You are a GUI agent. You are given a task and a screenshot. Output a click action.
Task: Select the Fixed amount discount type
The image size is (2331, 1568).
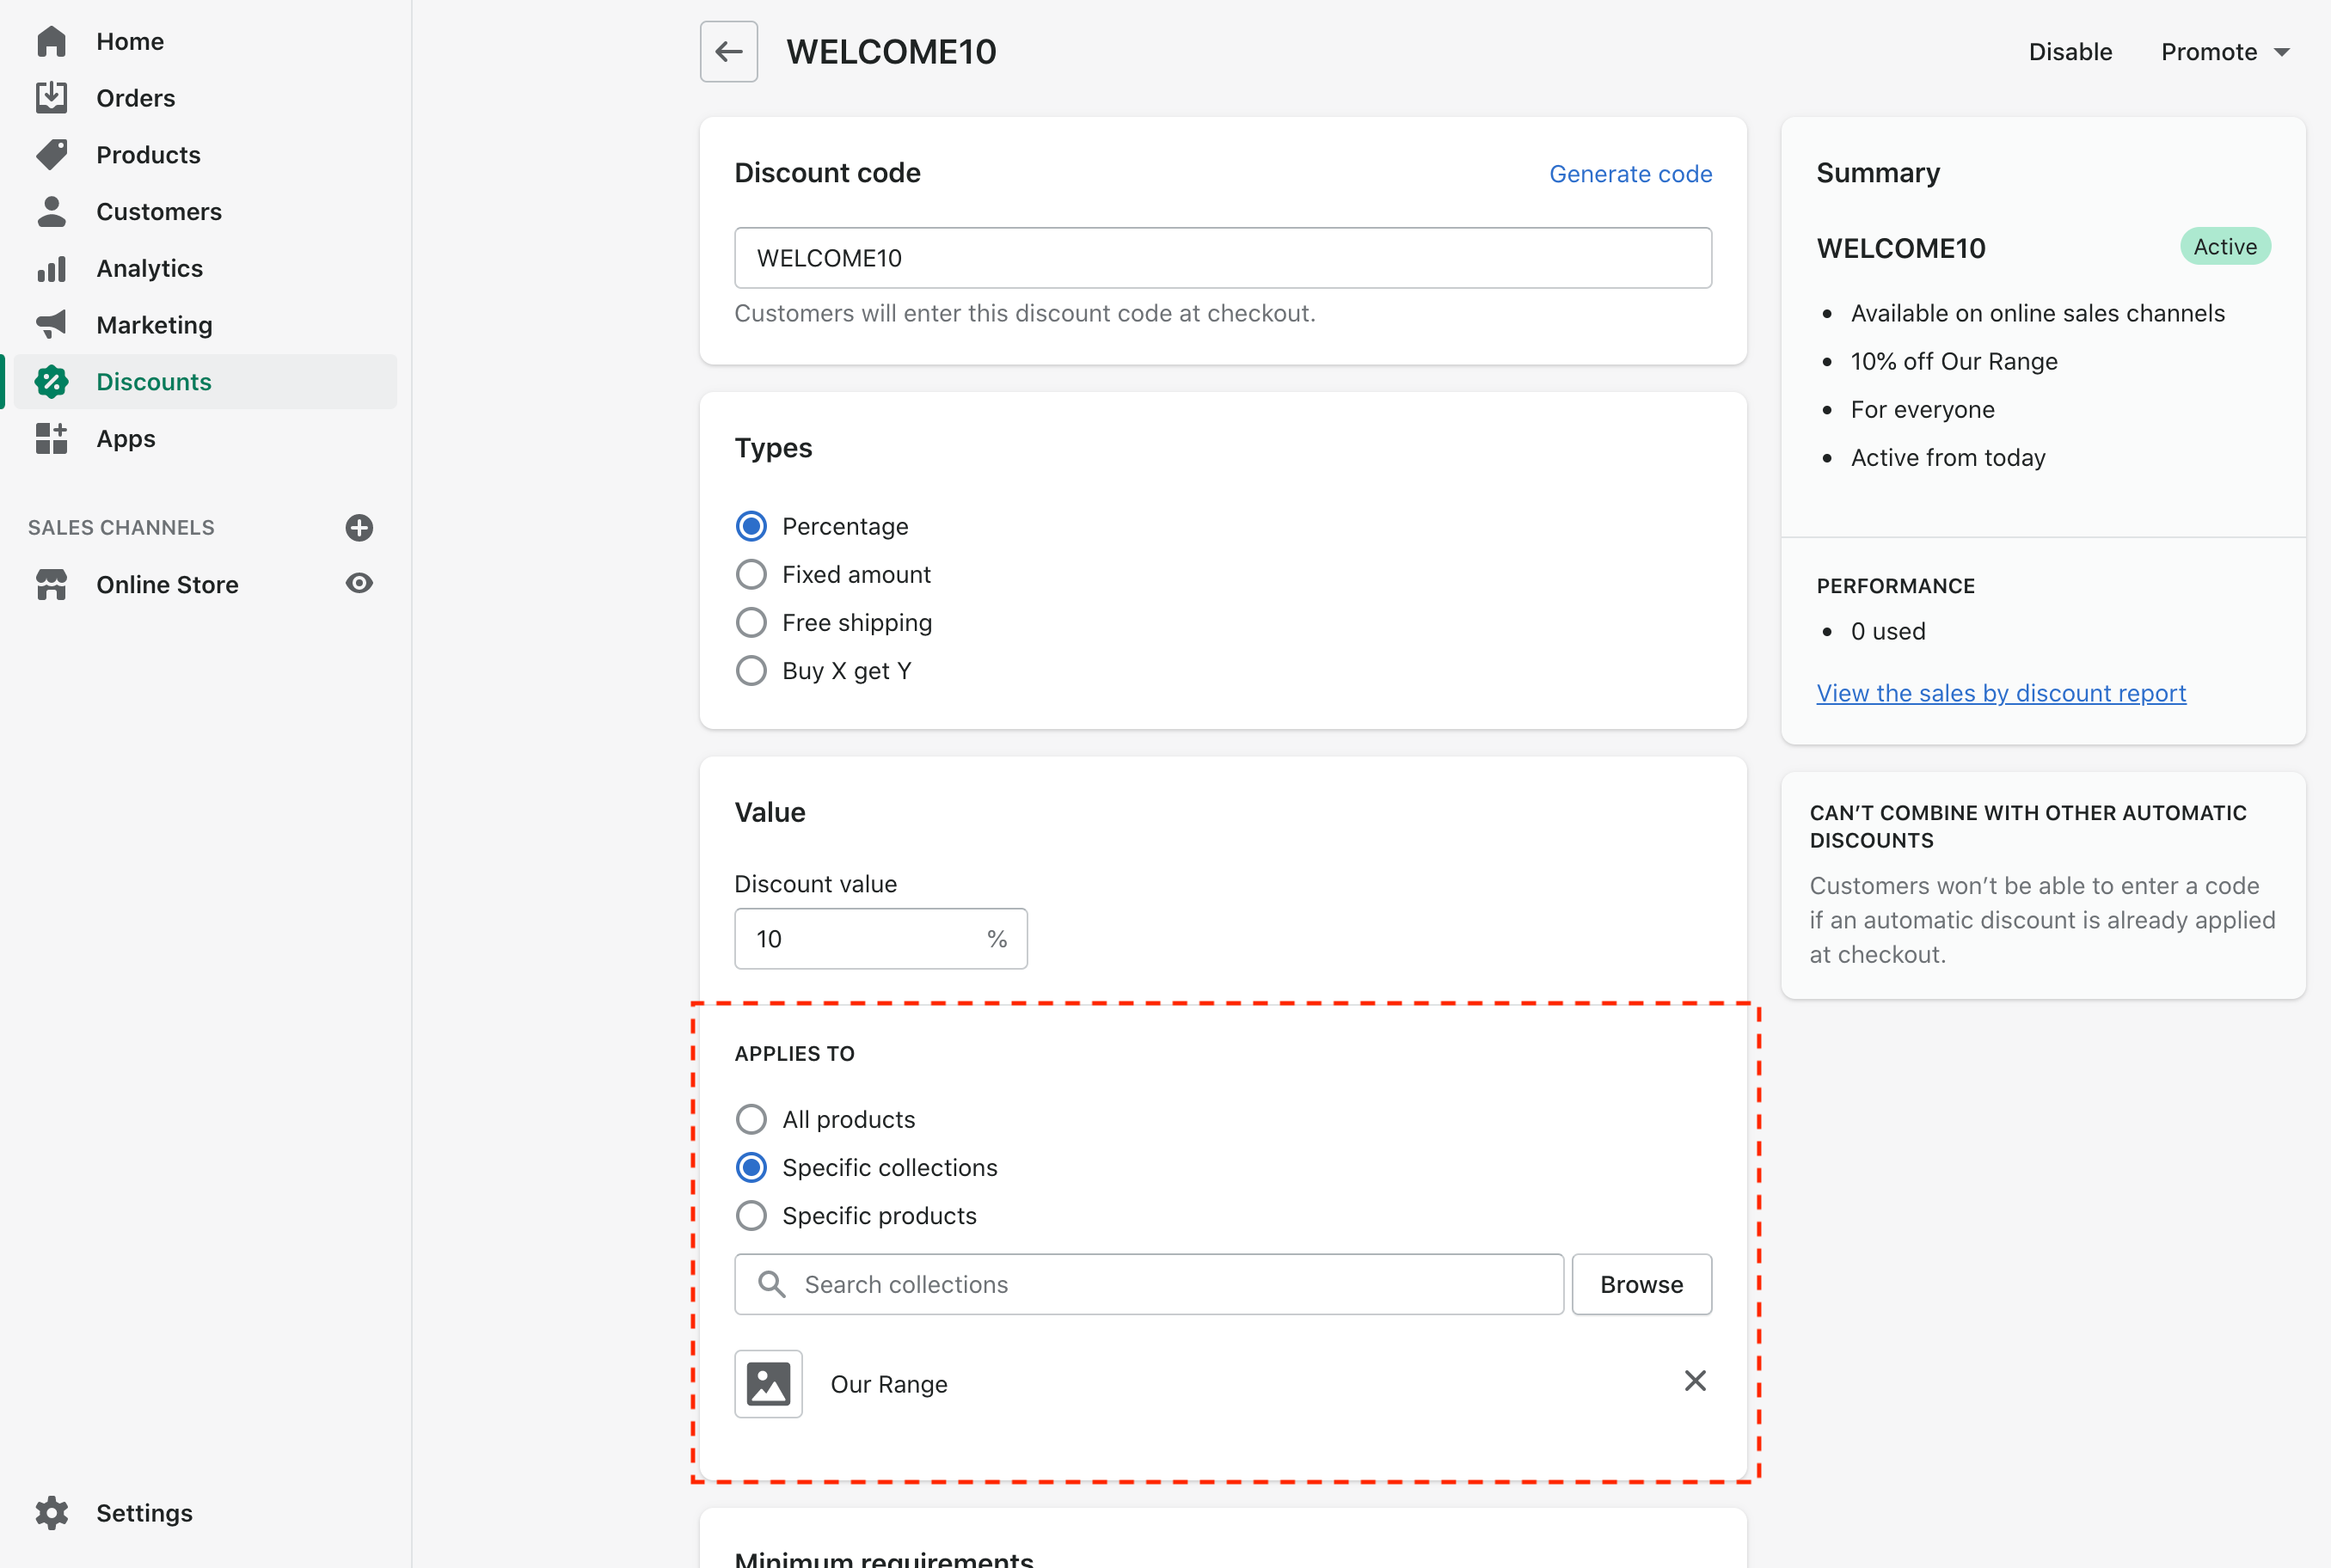751,574
